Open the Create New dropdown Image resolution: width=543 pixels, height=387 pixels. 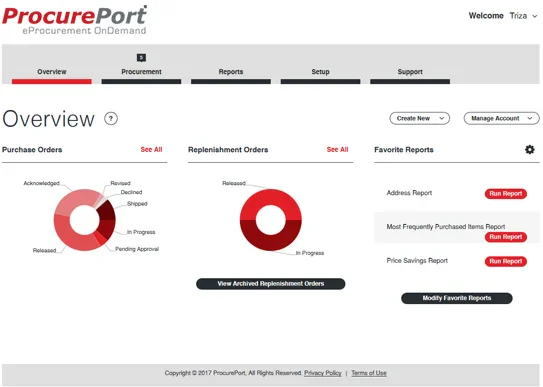[420, 118]
